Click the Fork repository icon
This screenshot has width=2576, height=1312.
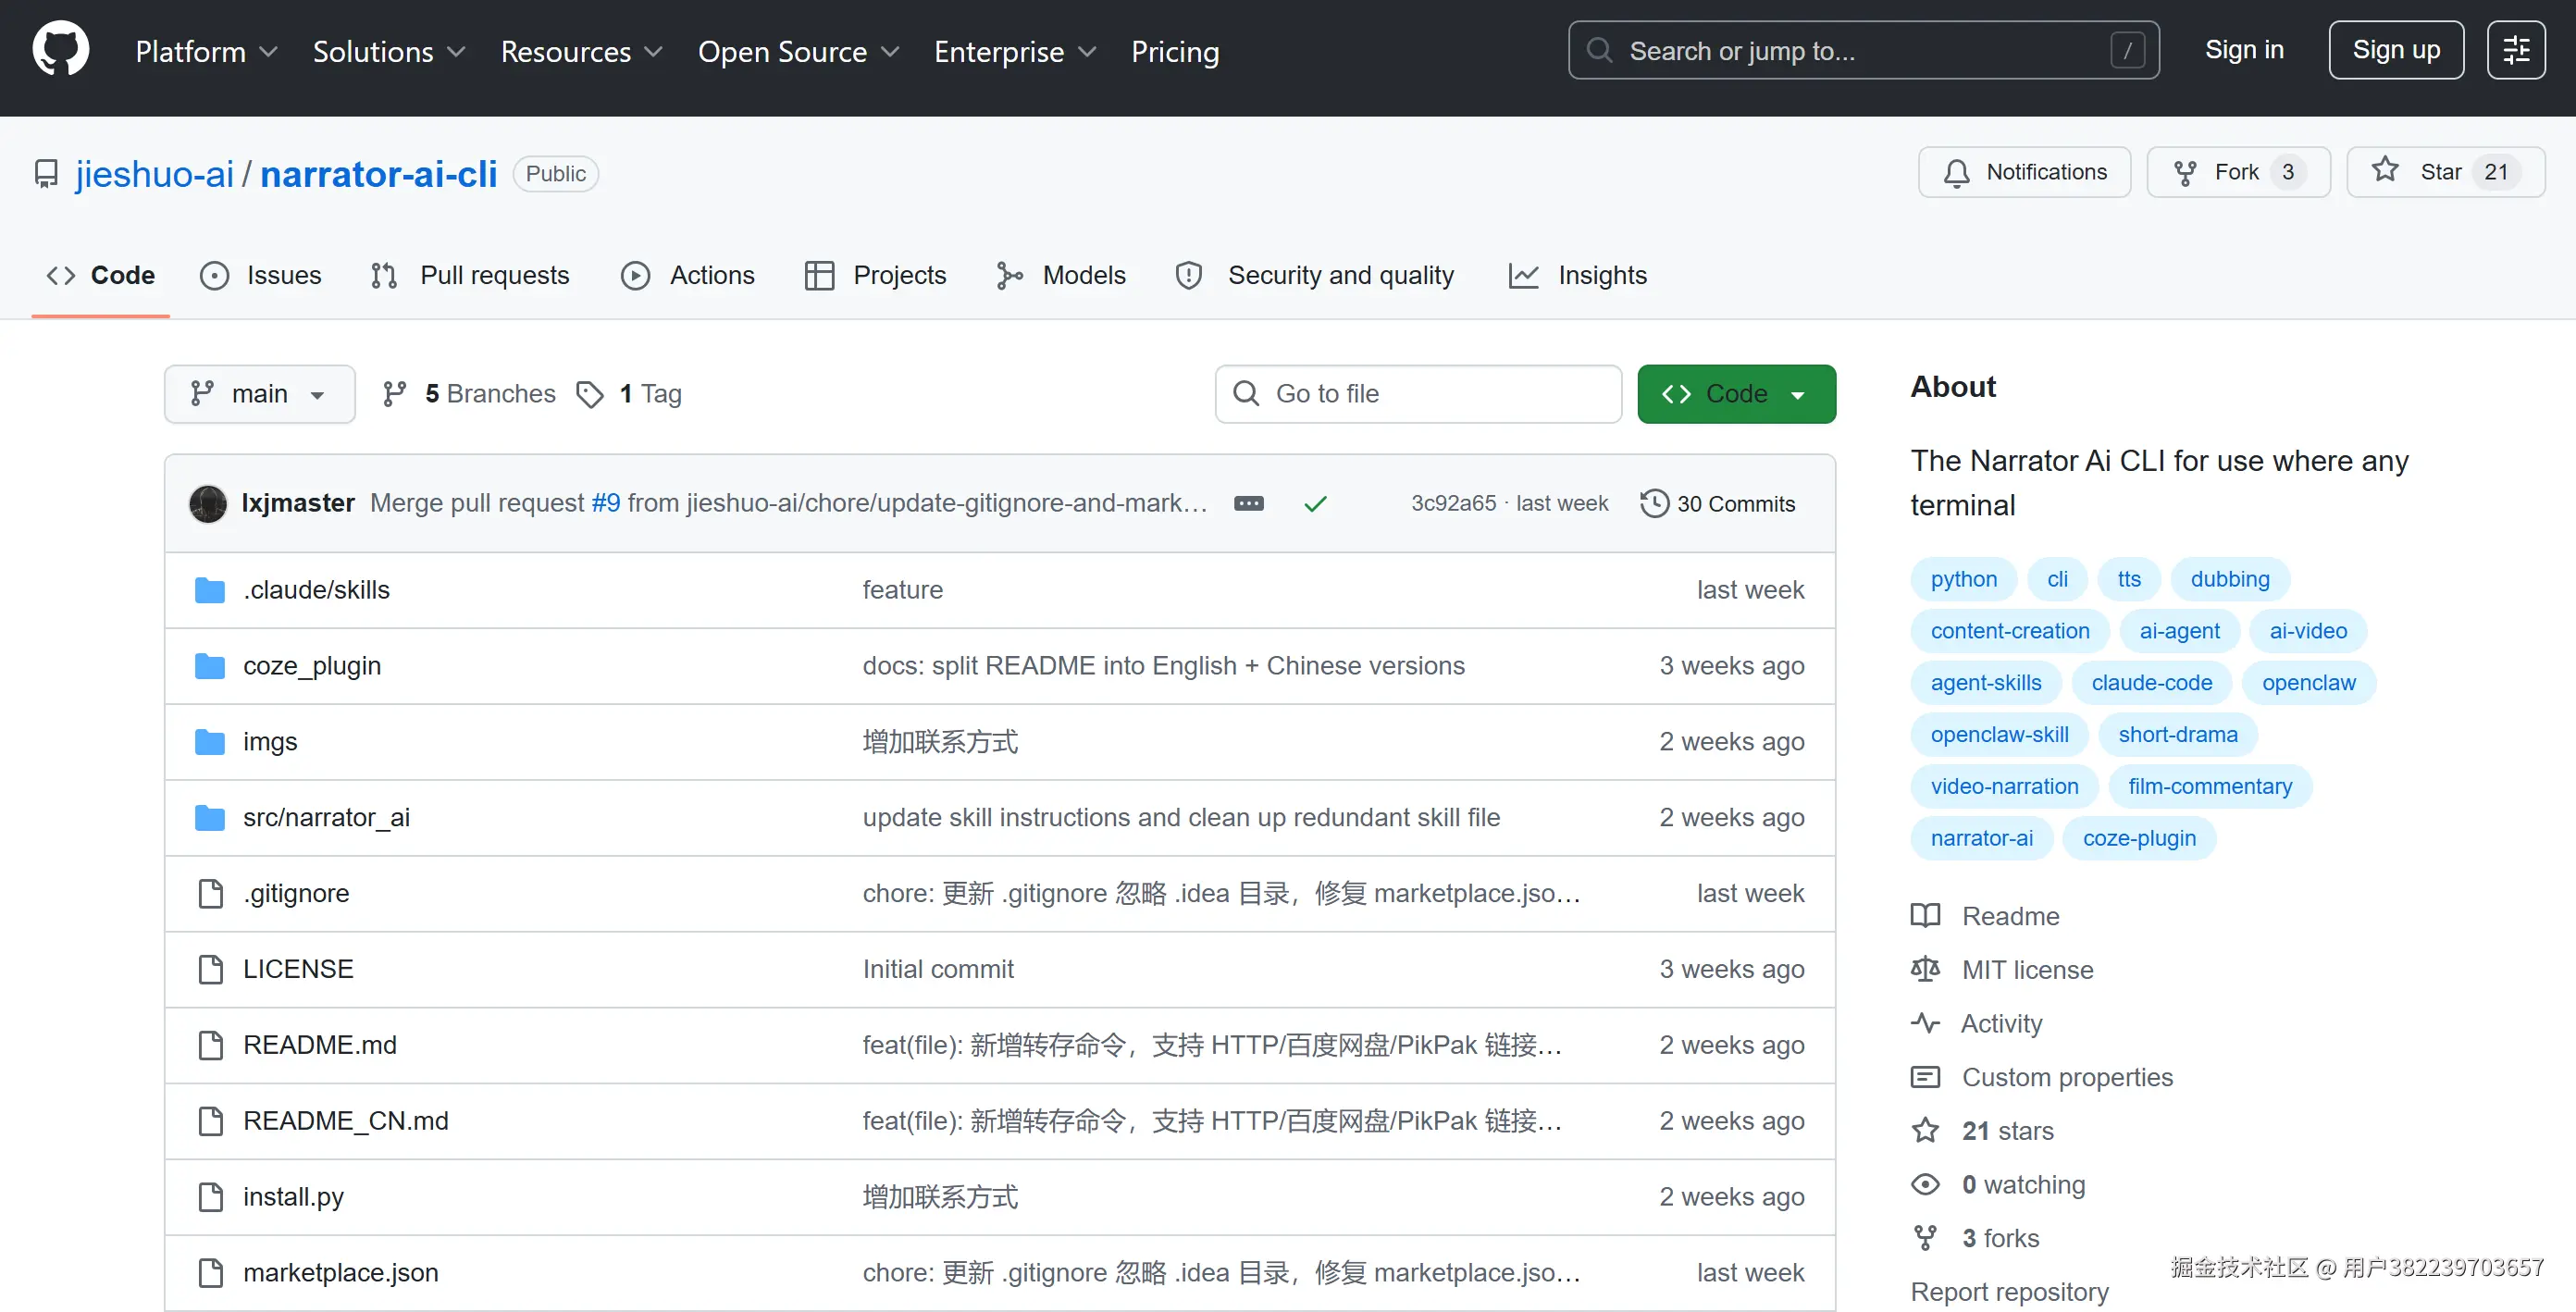pos(2185,173)
